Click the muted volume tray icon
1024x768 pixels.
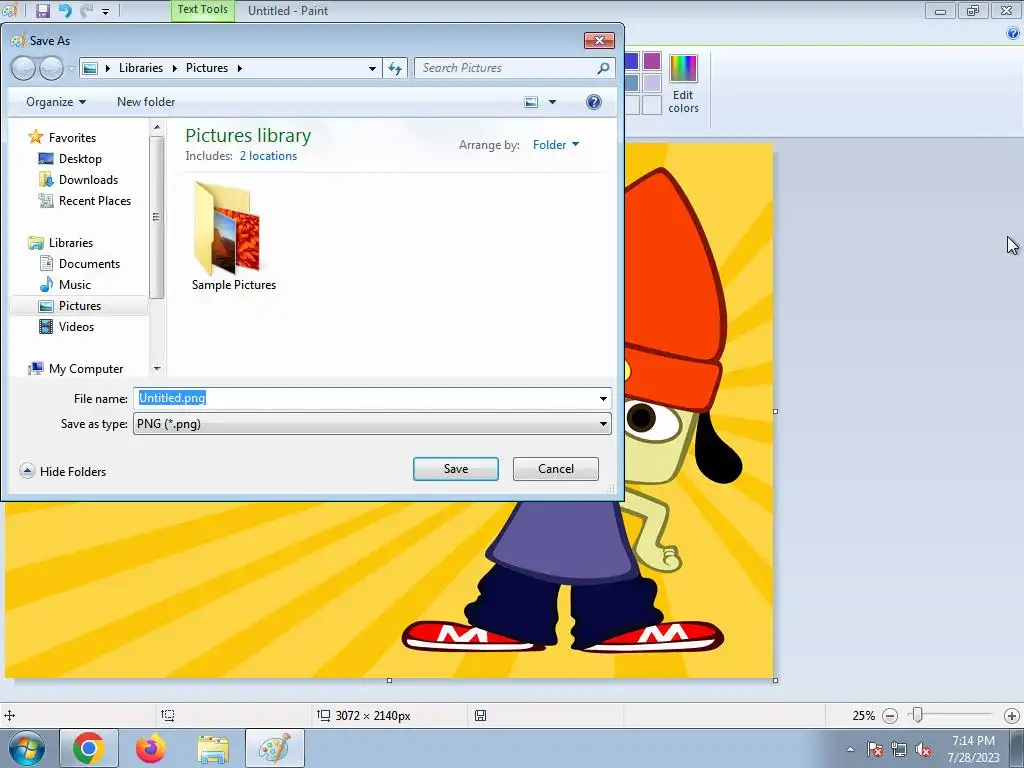click(x=923, y=750)
